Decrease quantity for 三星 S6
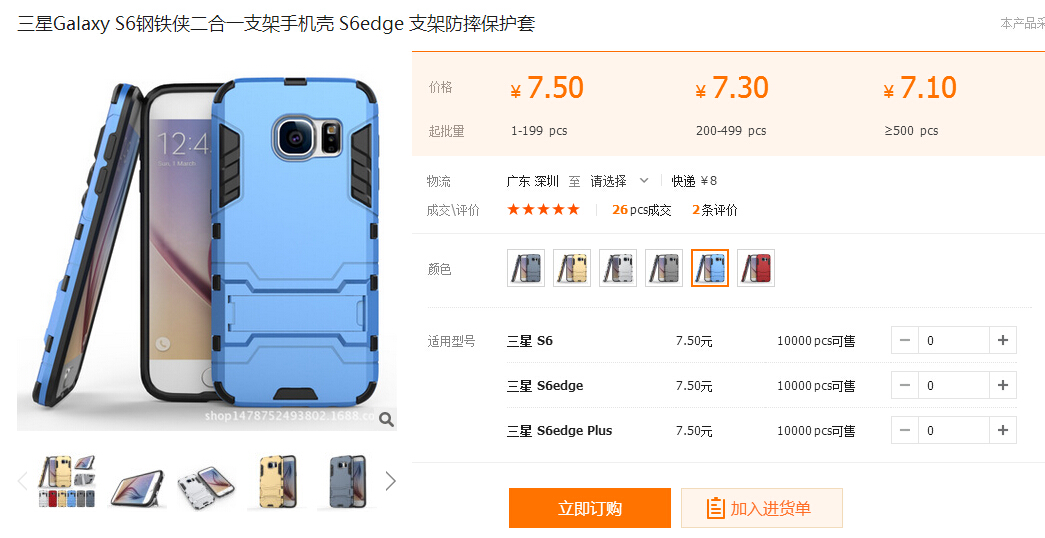 (904, 341)
